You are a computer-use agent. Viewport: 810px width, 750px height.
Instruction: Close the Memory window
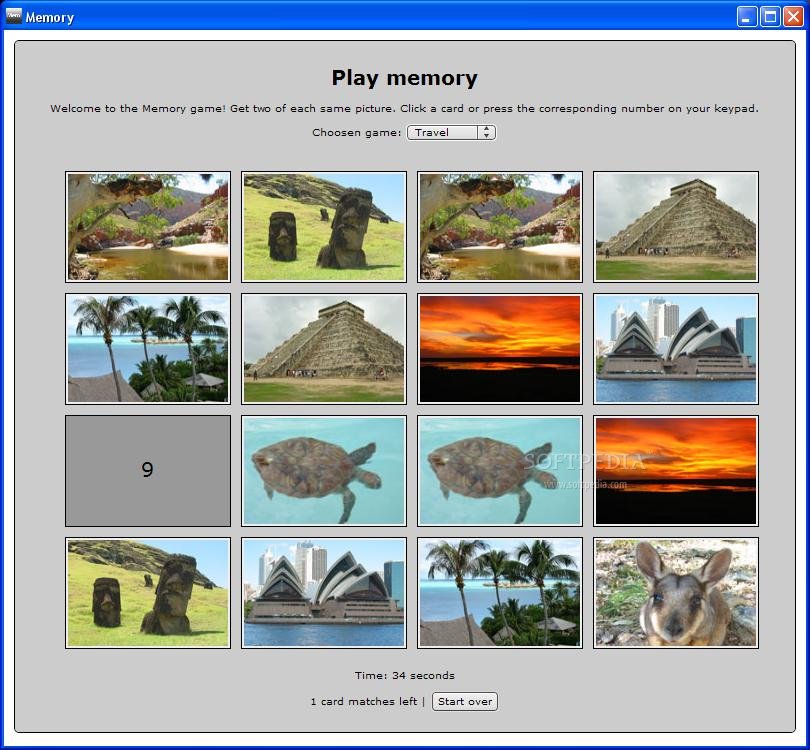point(793,17)
